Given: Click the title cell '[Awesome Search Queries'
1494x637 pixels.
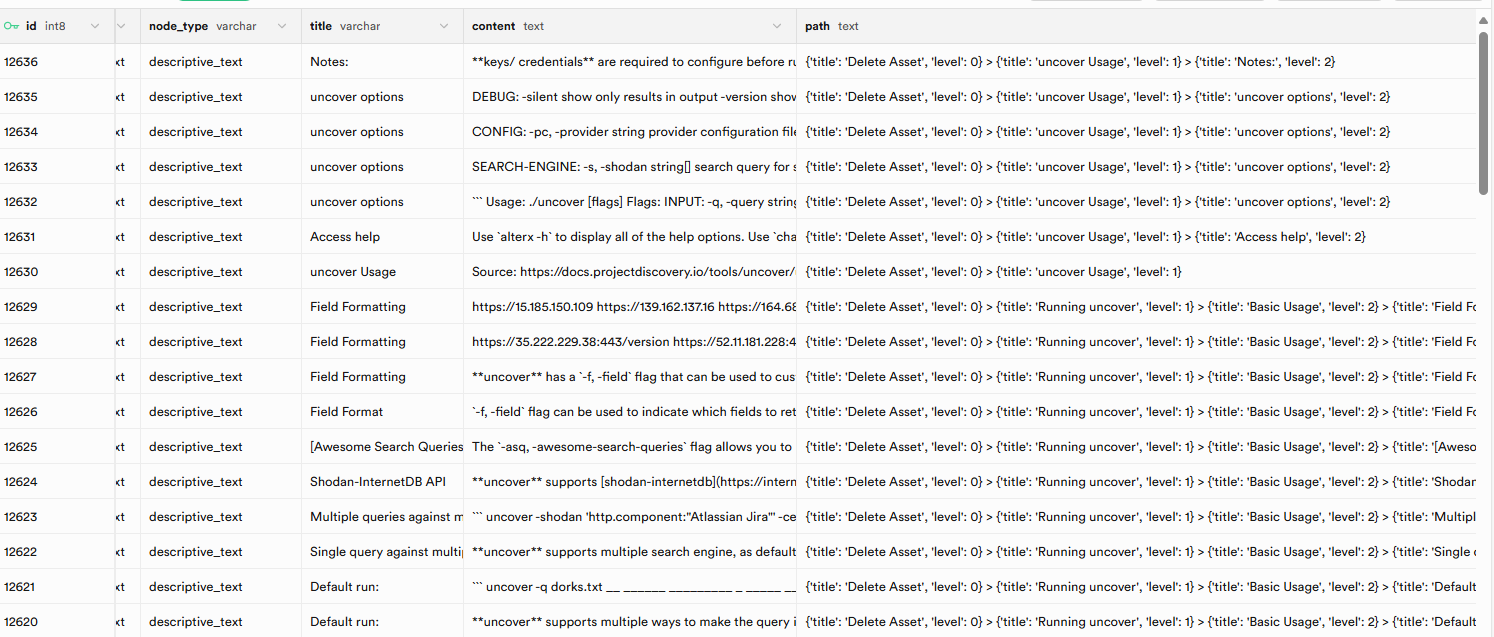Looking at the screenshot, I should 383,447.
